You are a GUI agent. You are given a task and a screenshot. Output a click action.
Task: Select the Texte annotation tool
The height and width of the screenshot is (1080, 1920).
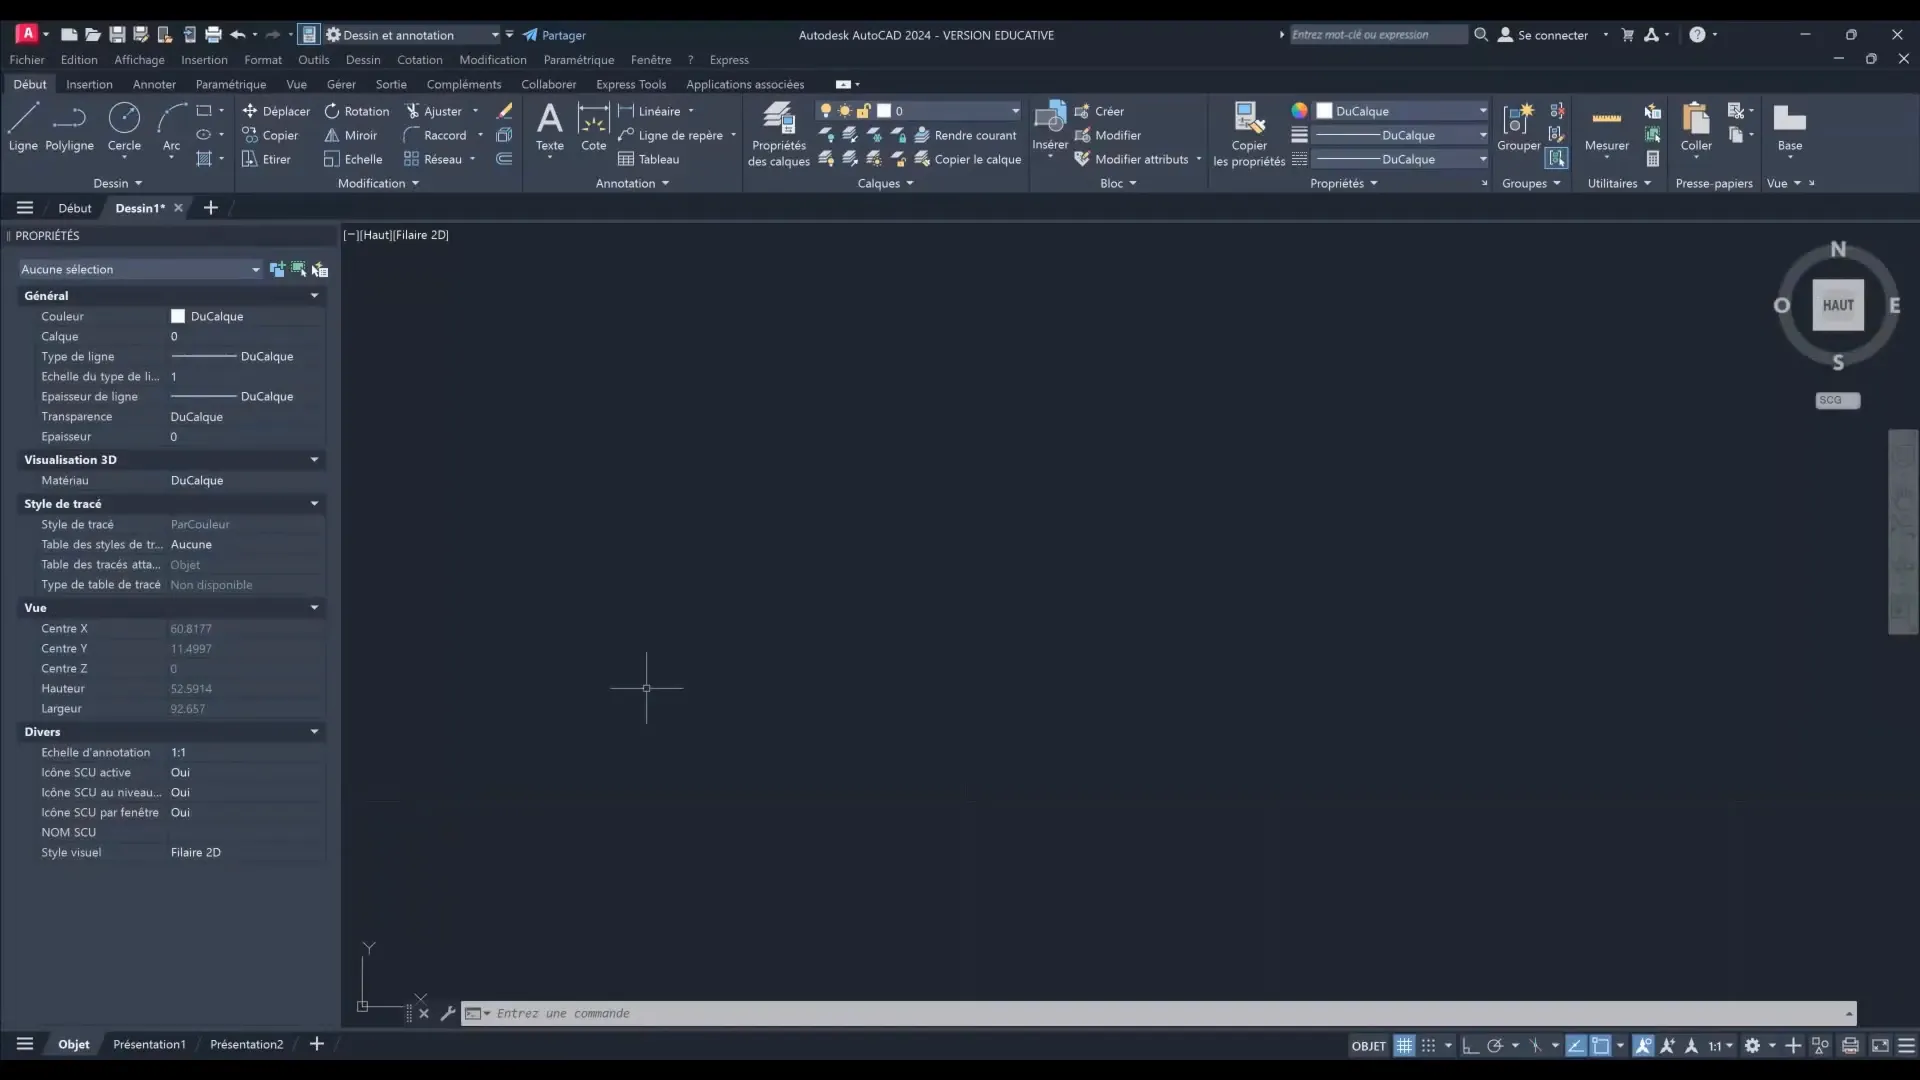click(x=549, y=127)
